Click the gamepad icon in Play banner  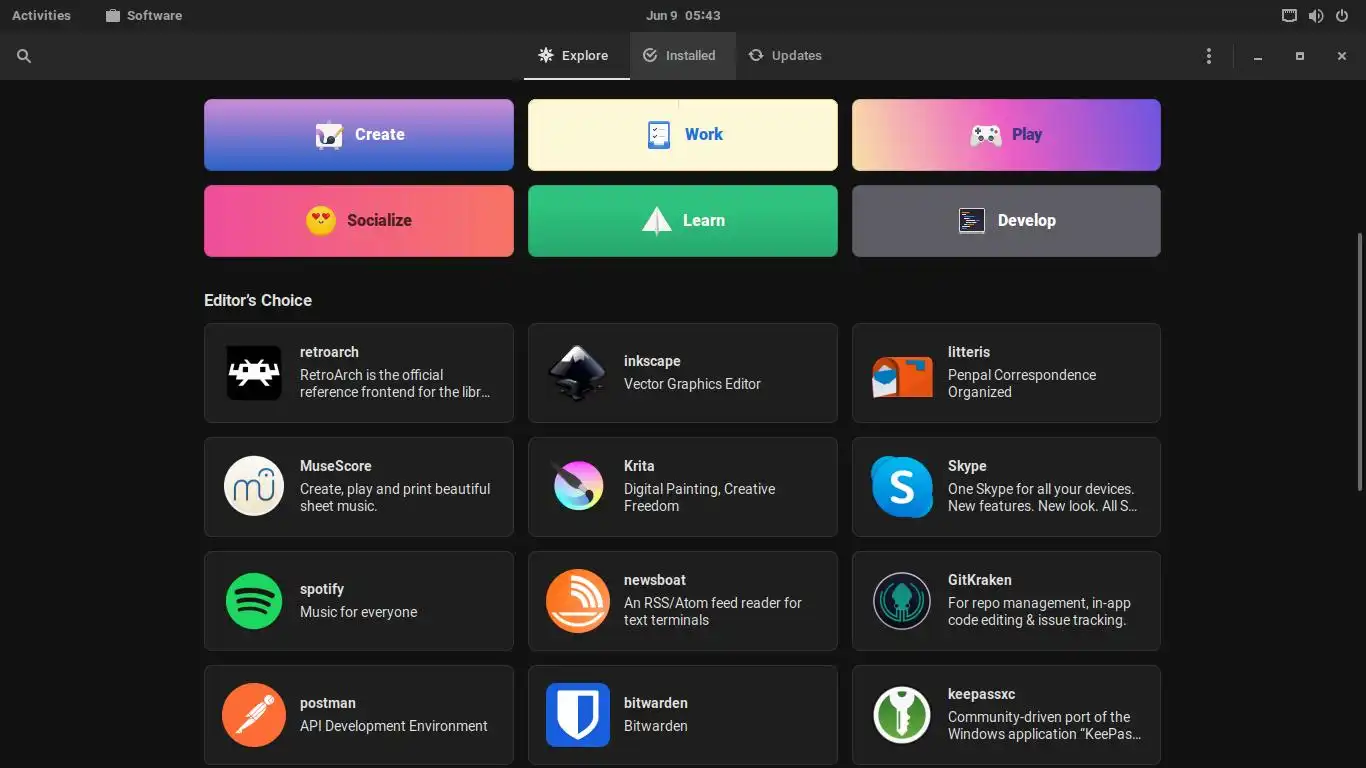[986, 135]
